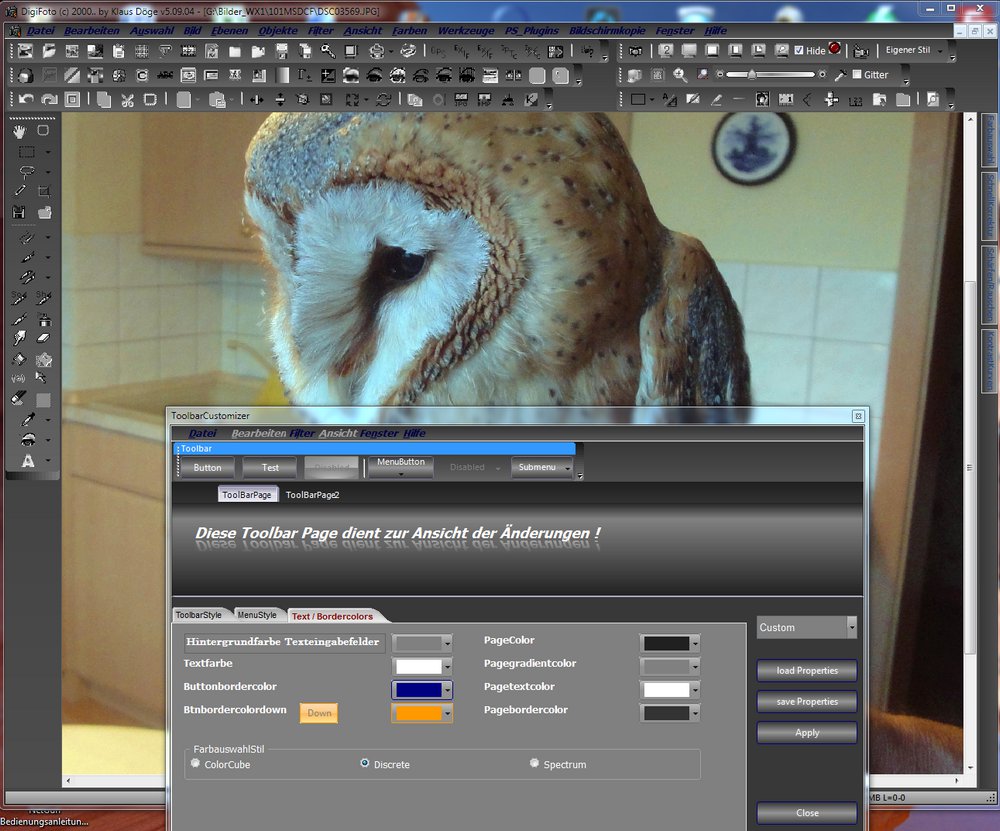
Task: Select the Crop tool in toolbox
Action: 43,192
